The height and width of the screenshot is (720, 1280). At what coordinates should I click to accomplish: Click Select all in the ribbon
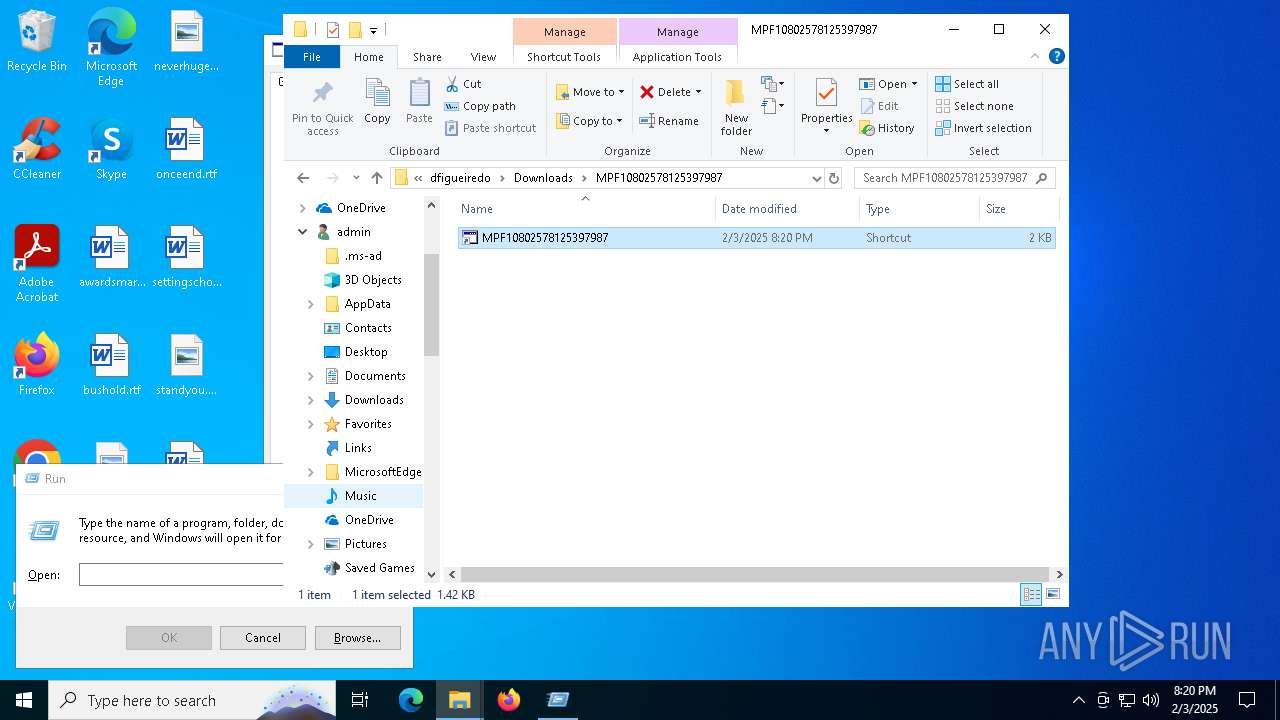click(x=967, y=84)
